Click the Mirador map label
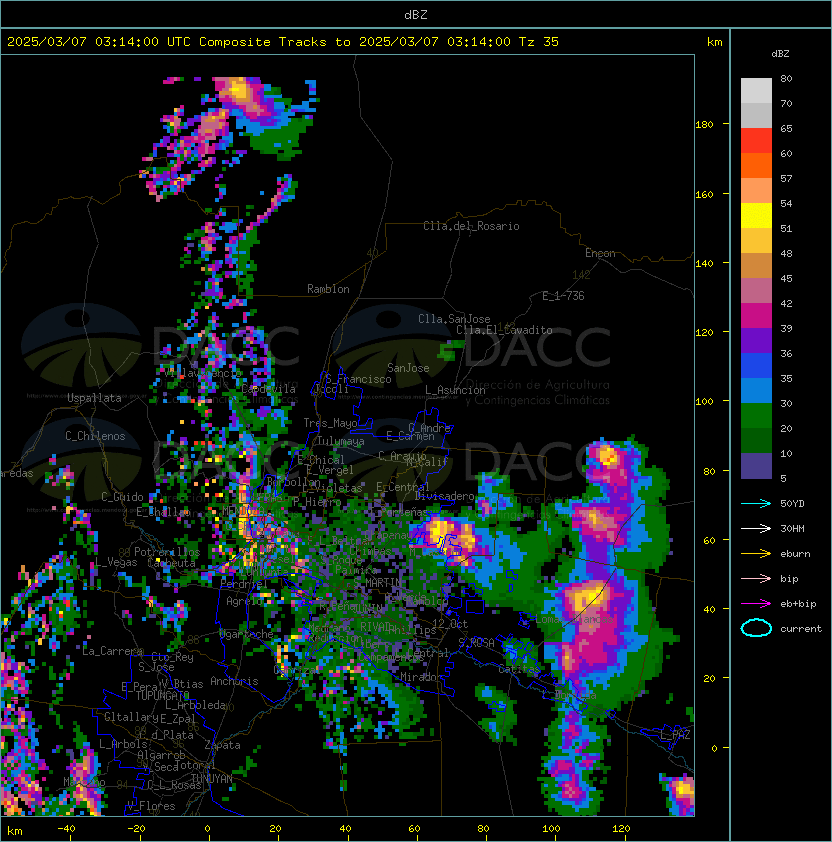Viewport: 832px width, 842px height. 422,677
